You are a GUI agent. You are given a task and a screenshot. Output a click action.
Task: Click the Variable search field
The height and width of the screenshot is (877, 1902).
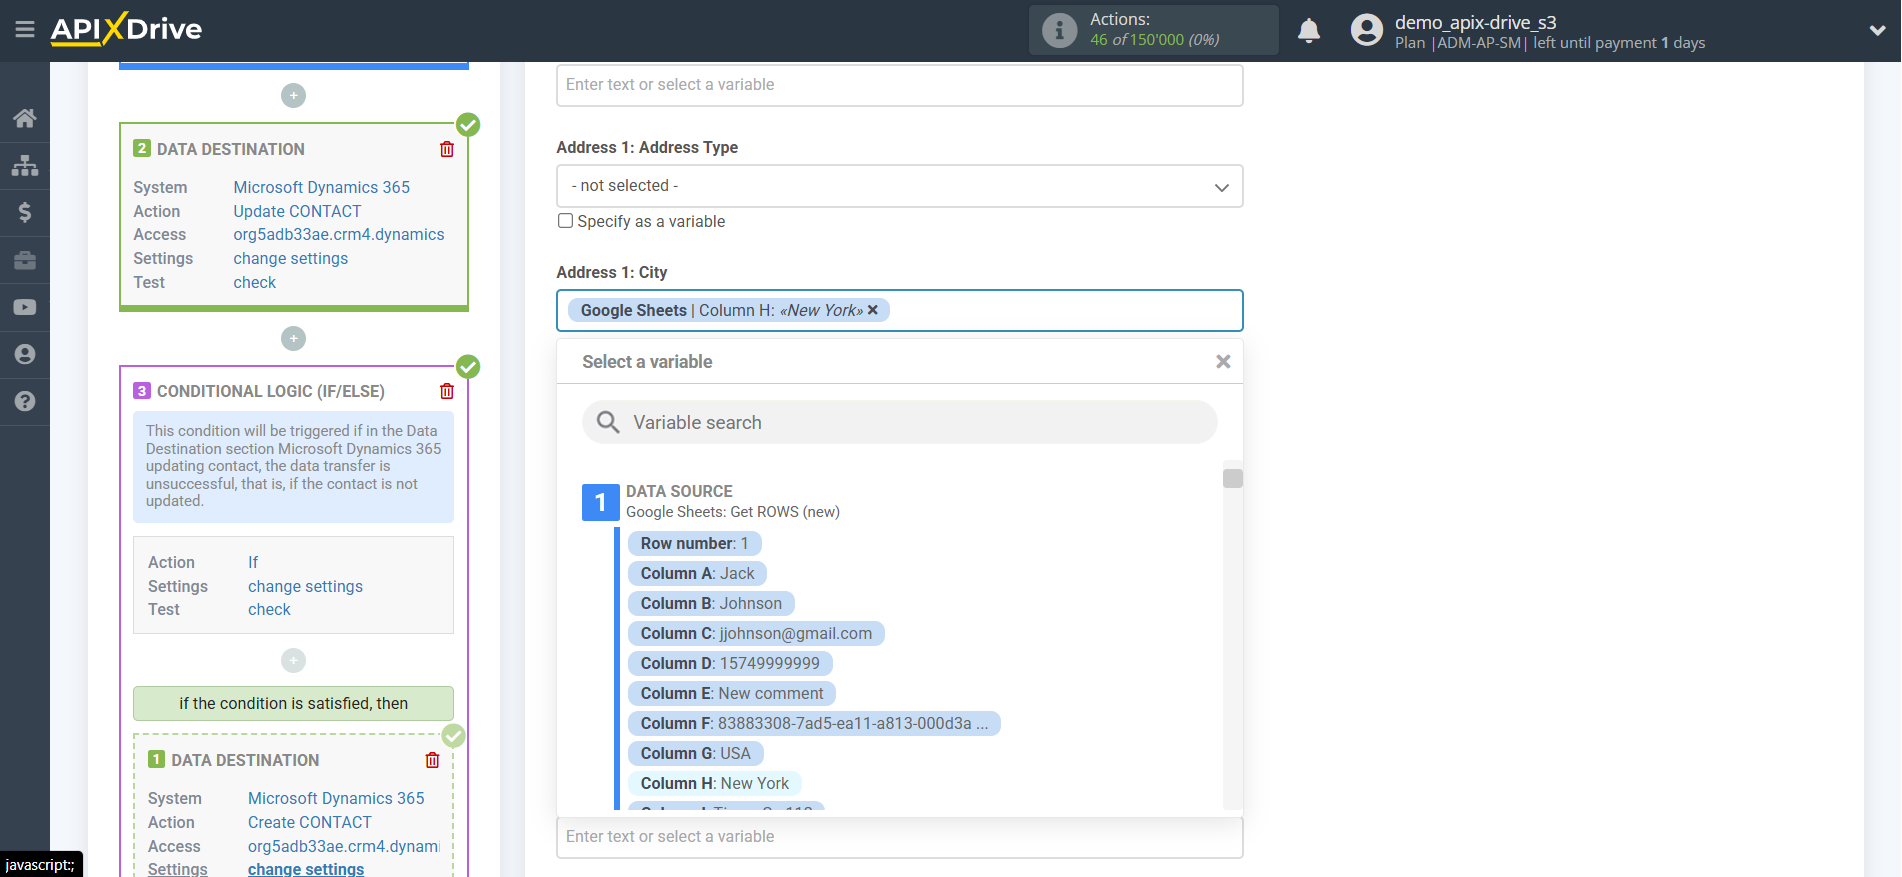click(899, 422)
